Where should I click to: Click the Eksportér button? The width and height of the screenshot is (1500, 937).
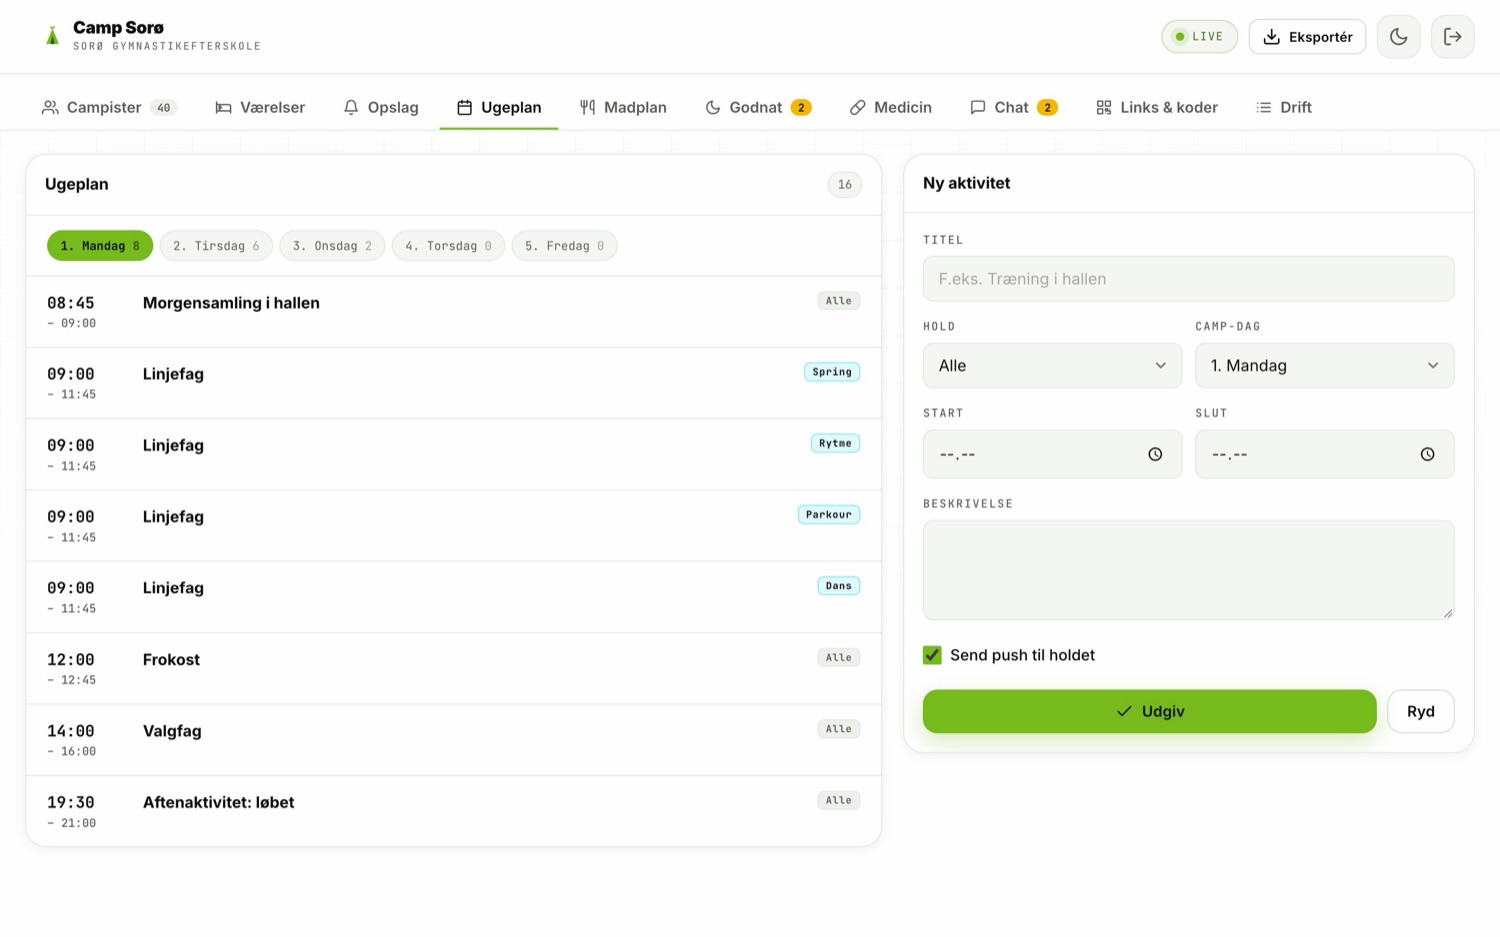1307,37
